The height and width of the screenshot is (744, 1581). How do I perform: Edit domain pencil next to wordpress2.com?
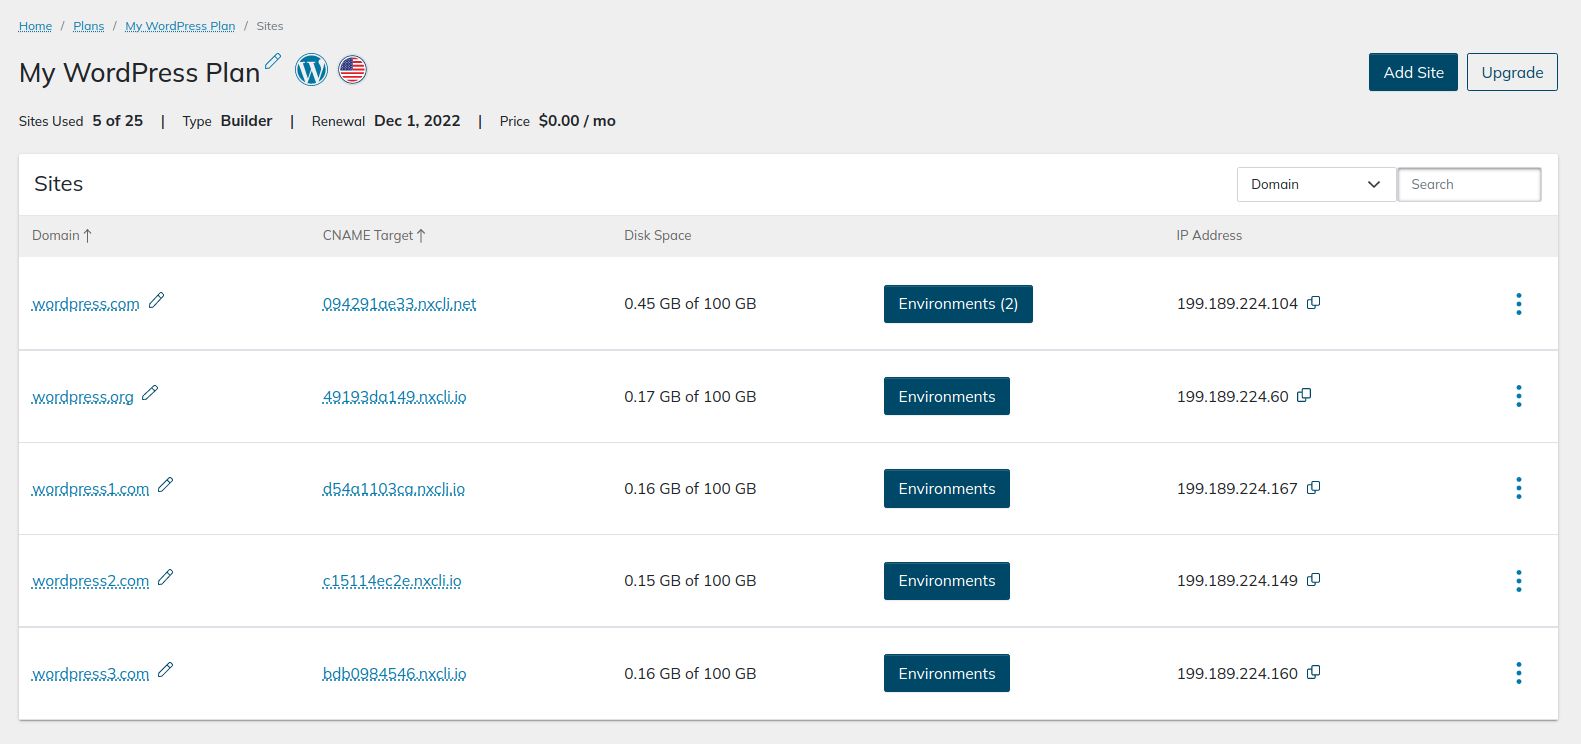click(x=166, y=577)
